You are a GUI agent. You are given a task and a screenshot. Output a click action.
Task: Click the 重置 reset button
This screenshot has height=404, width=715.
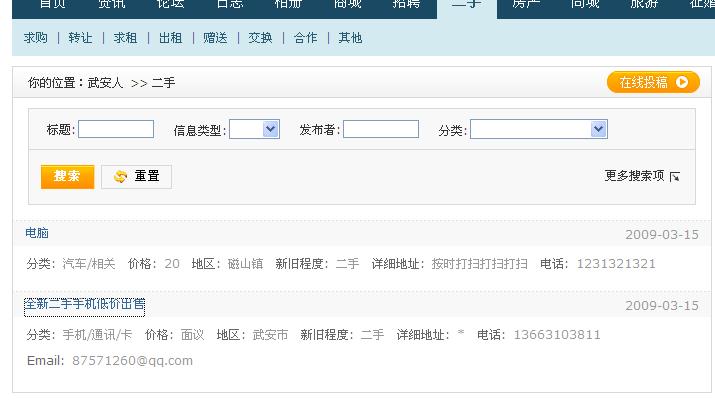[x=136, y=176]
